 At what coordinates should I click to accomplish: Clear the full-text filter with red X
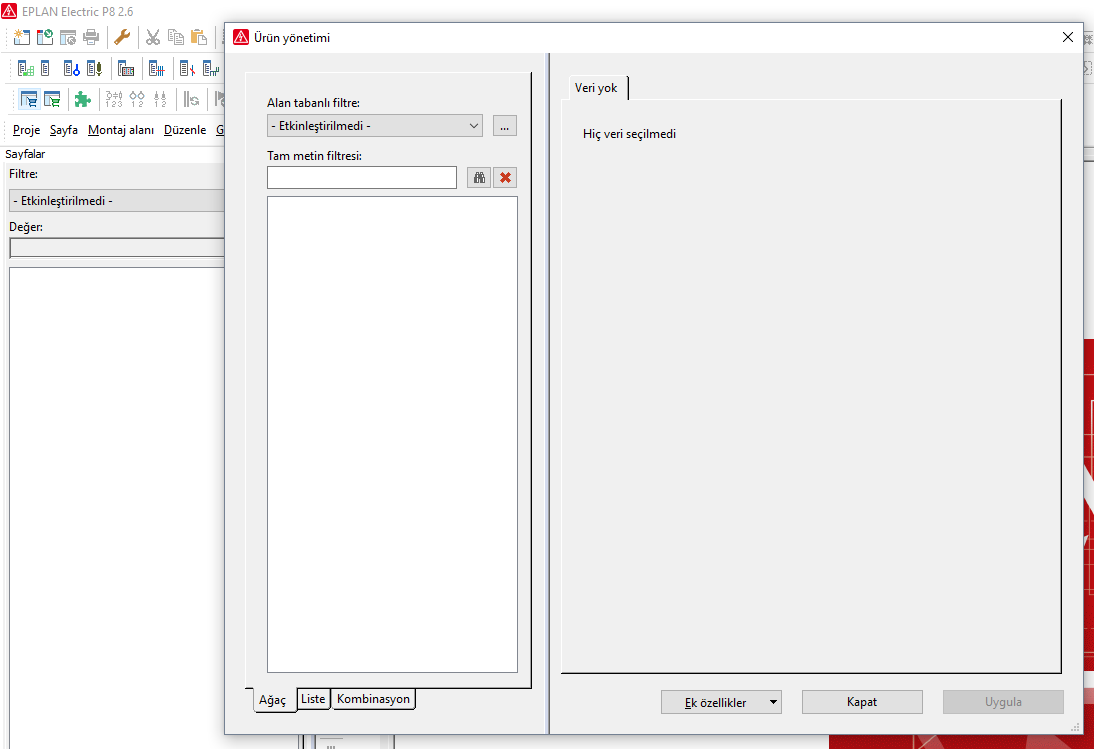click(505, 178)
